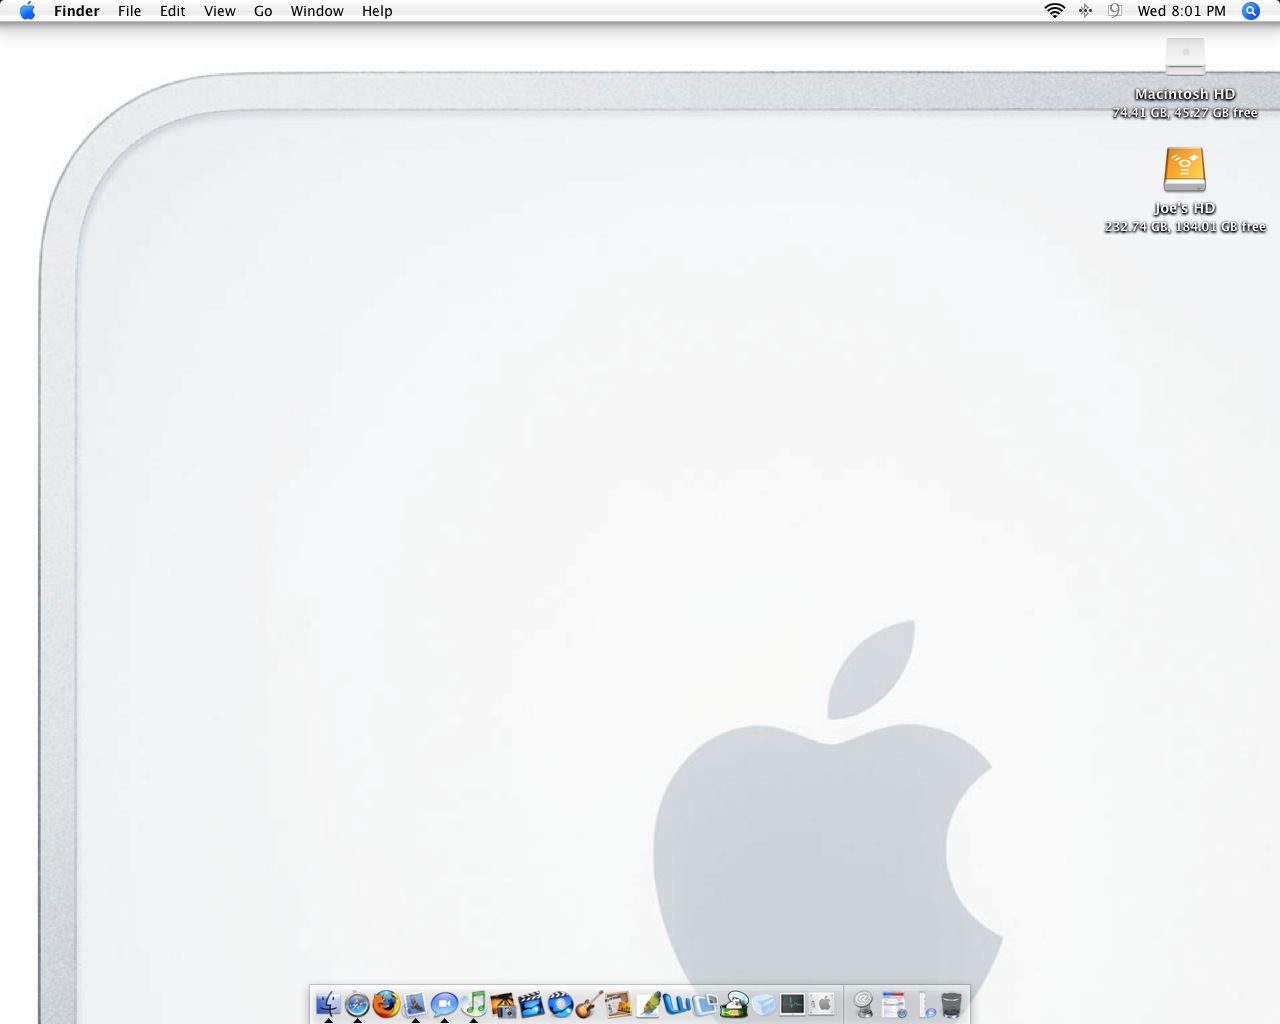Open iTunes music note icon
1280x1024 pixels.
pos(473,1004)
